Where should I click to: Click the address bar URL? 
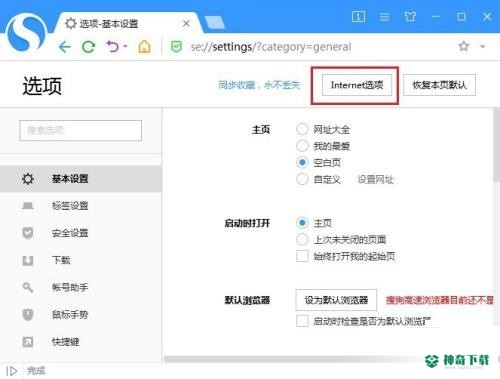pyautogui.click(x=271, y=47)
